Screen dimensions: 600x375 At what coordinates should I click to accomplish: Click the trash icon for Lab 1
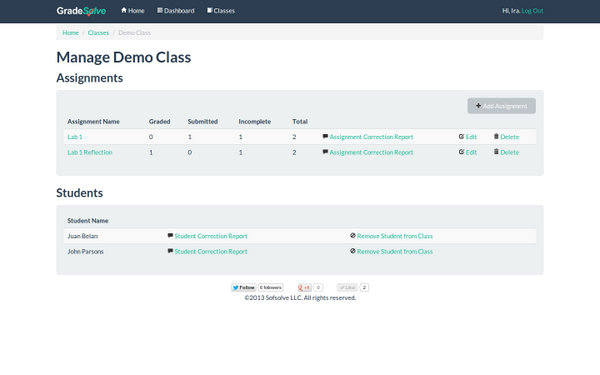tap(496, 136)
